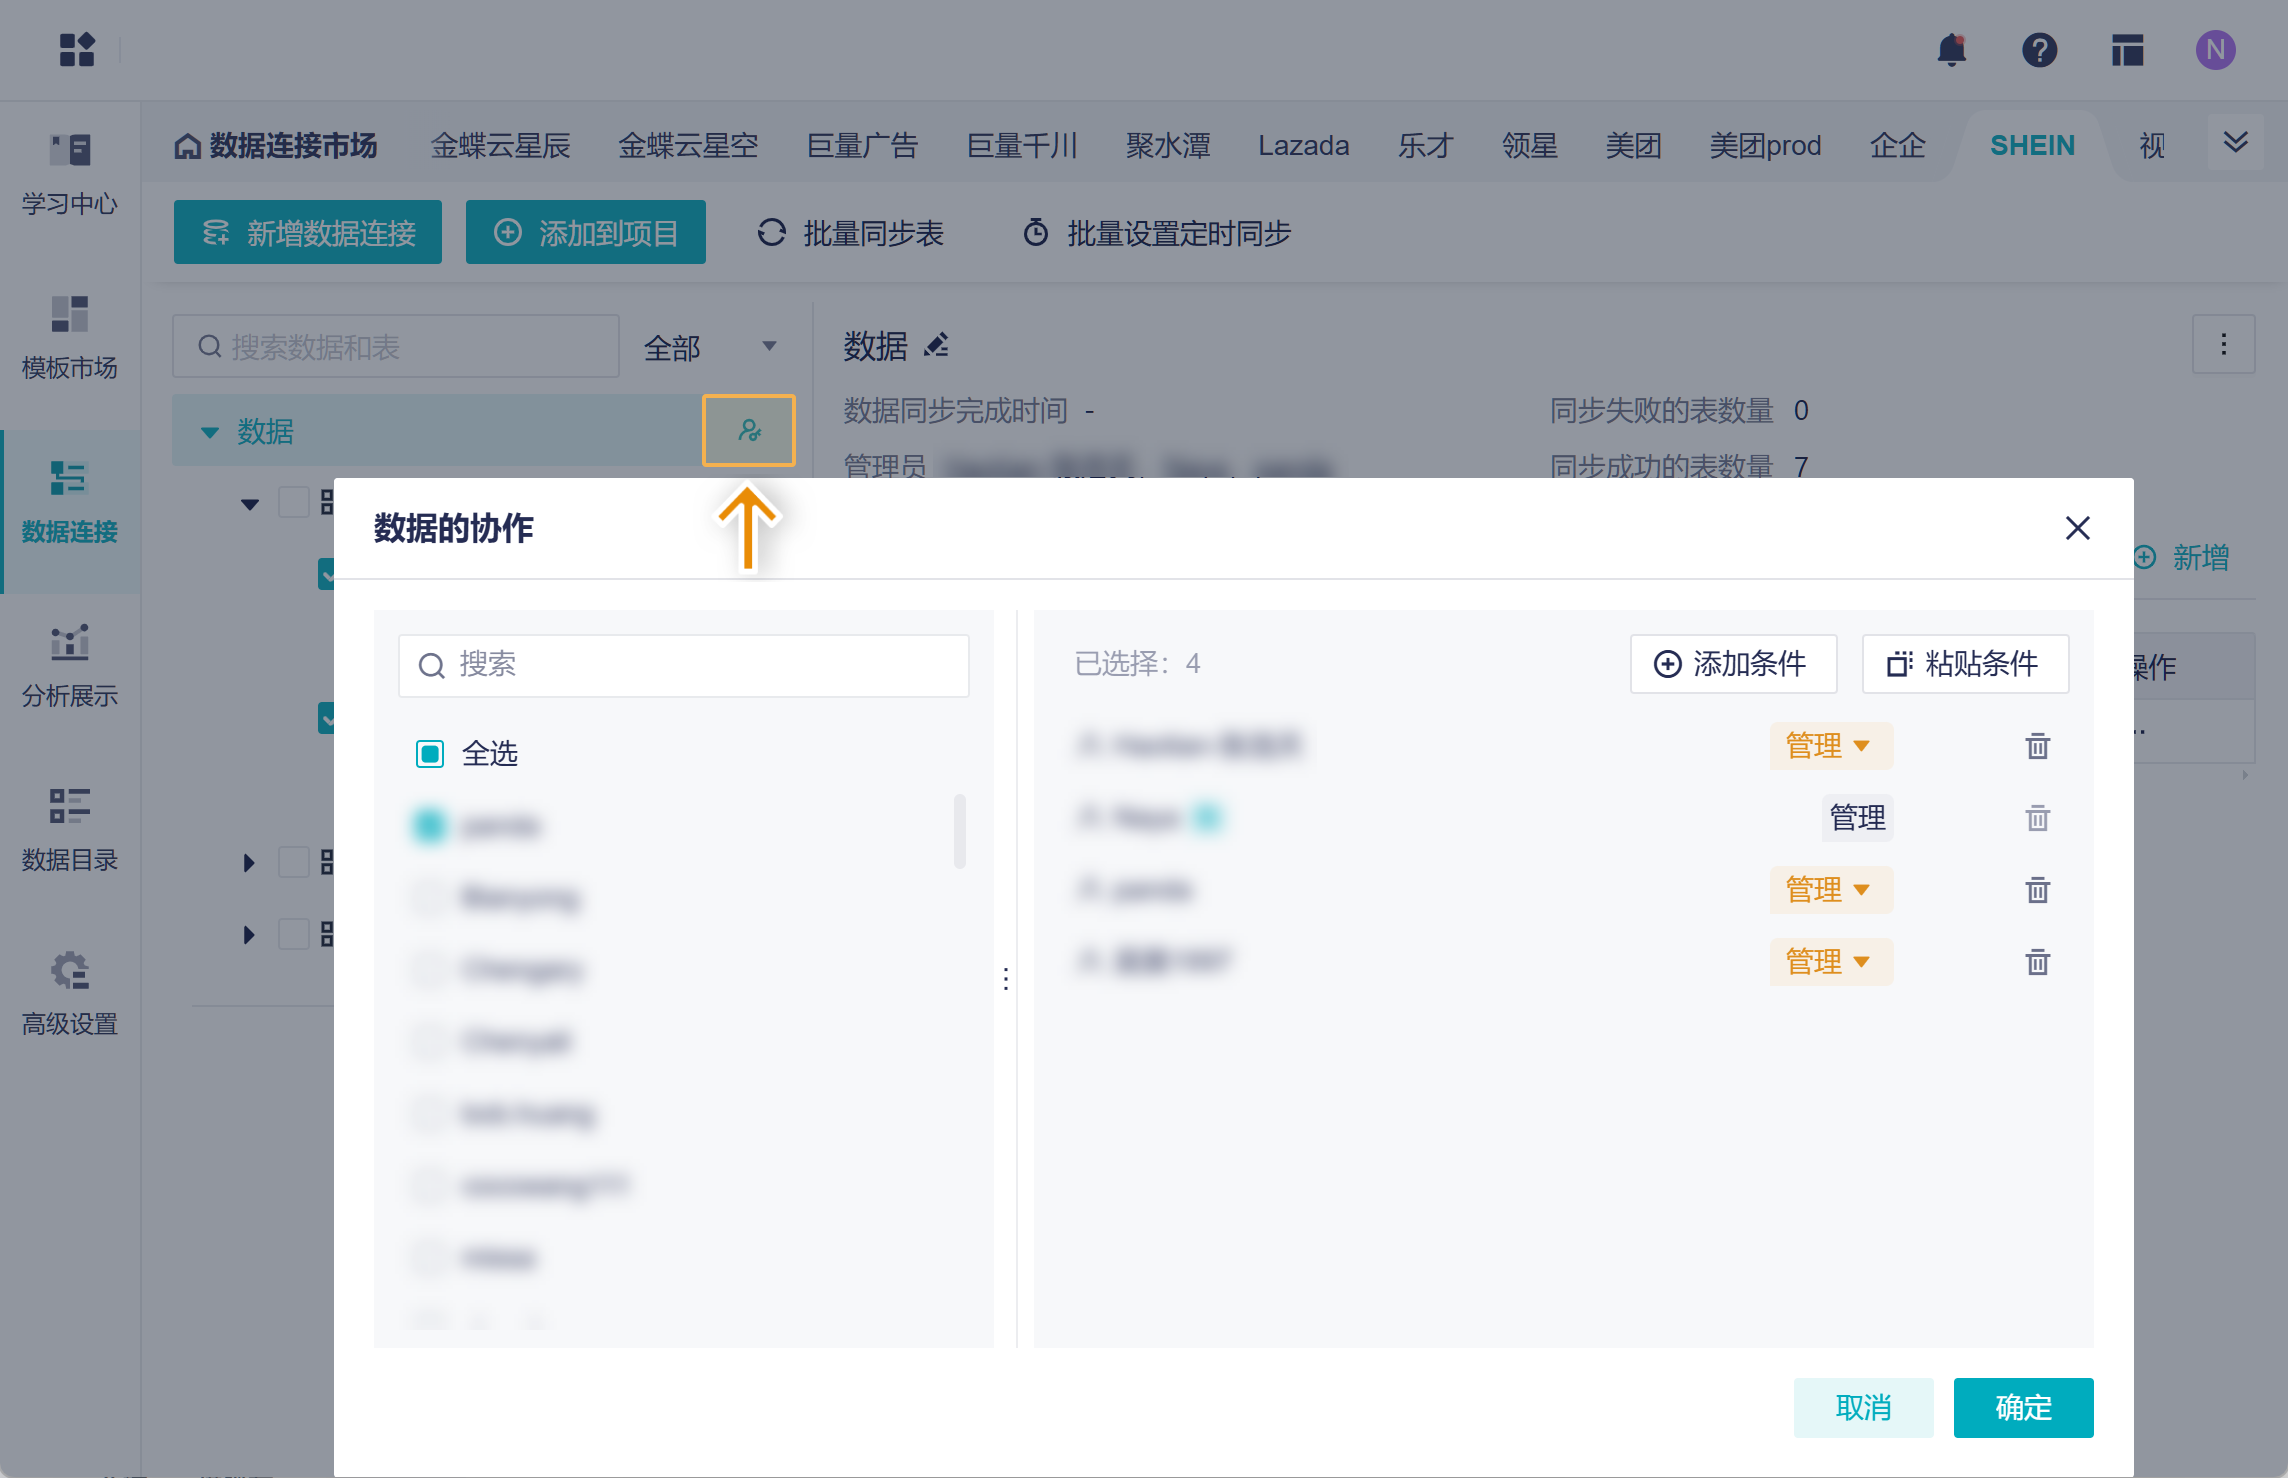Uncheck the first checked user in list
Viewport: 2288px width, 1478px height.
click(430, 826)
